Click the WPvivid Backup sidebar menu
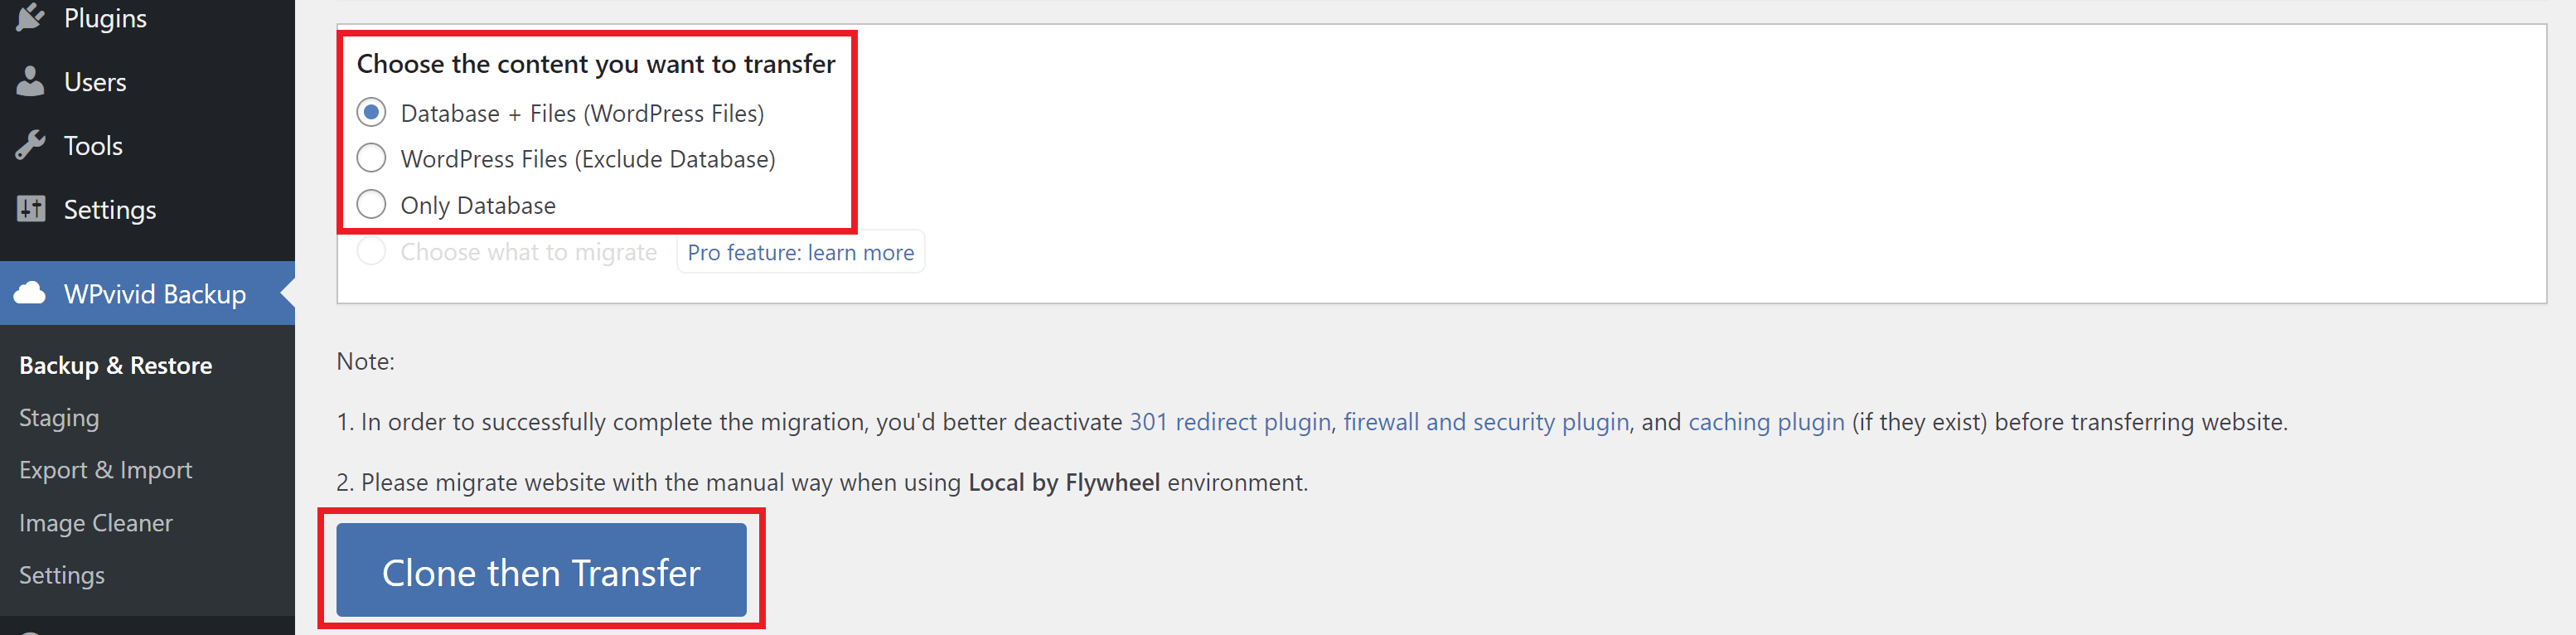The height and width of the screenshot is (635, 2576). point(154,293)
